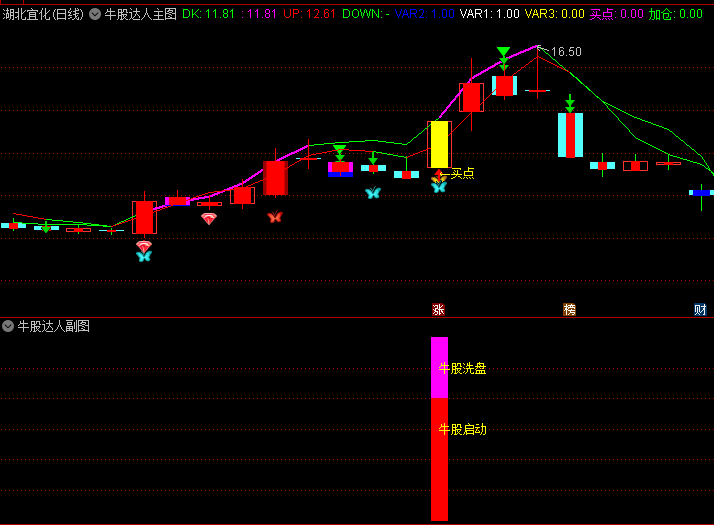The image size is (714, 525).
Task: Select the red 牛股启动 bar segment
Action: [439, 459]
